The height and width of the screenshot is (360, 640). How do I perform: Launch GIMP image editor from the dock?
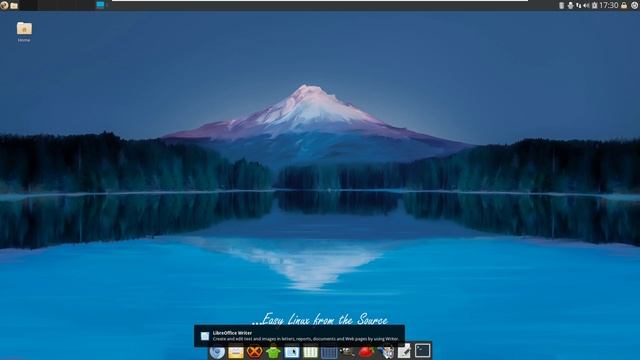point(347,352)
